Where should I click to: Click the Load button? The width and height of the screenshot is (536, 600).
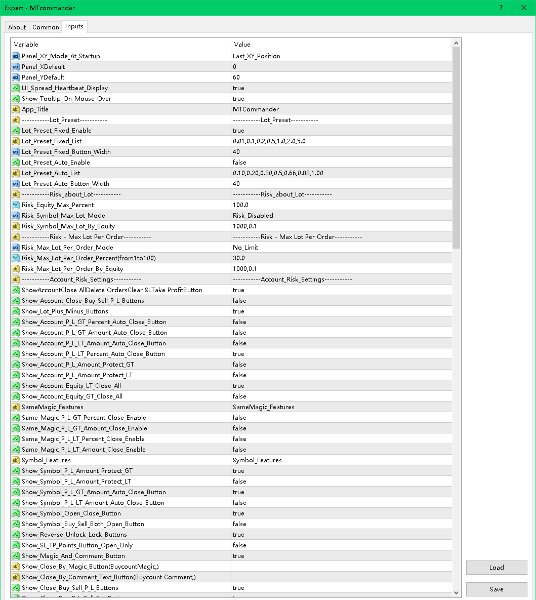pos(497,567)
